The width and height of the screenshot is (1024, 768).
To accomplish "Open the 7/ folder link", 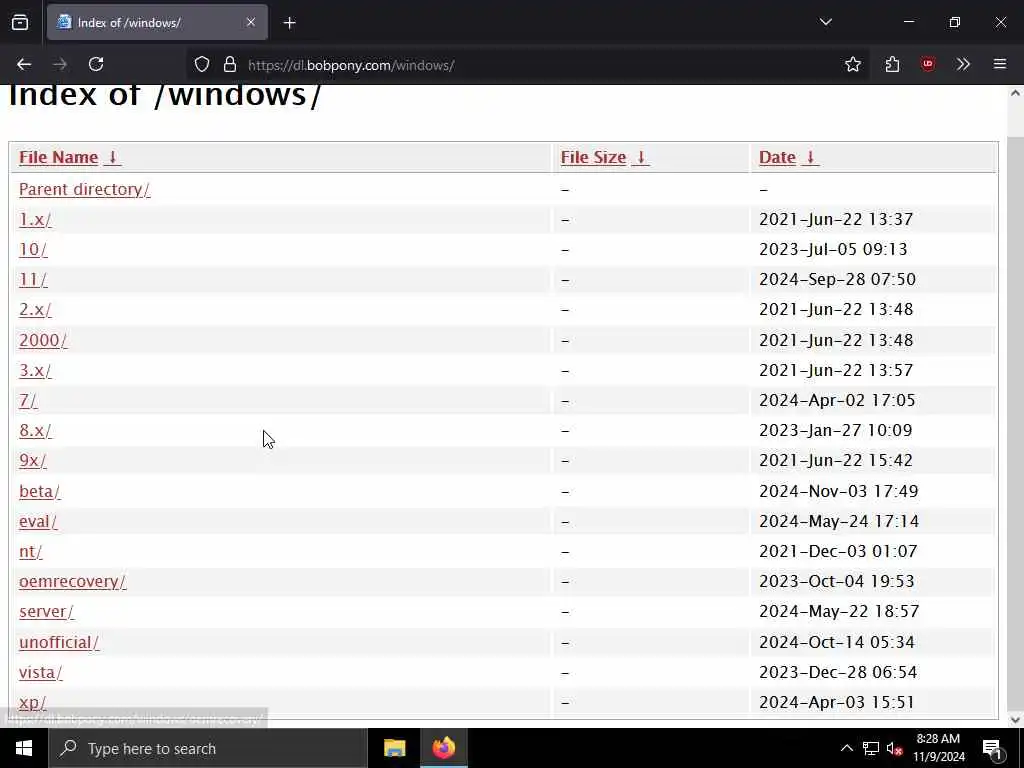I will [28, 400].
